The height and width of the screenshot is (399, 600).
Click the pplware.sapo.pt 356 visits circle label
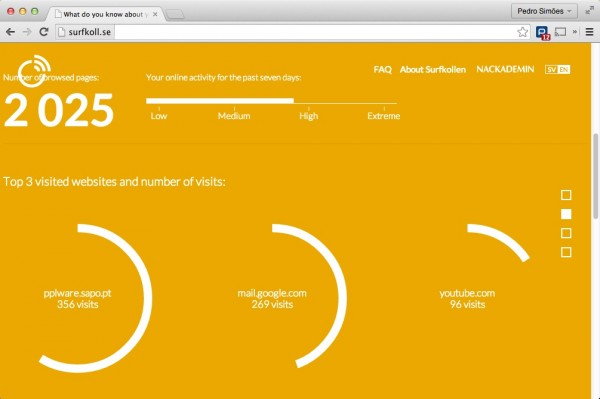click(x=77, y=299)
